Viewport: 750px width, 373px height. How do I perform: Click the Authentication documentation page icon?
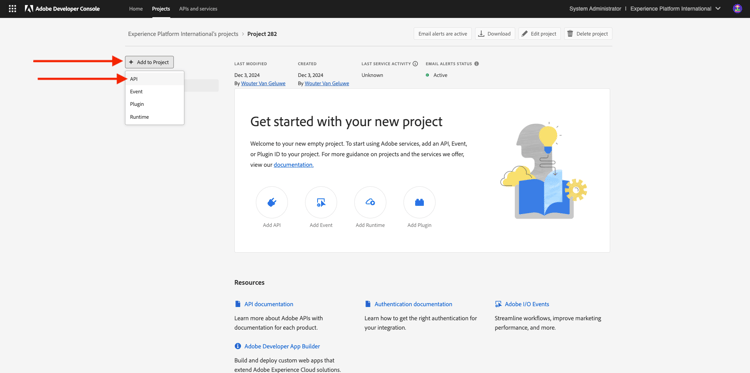pyautogui.click(x=368, y=304)
